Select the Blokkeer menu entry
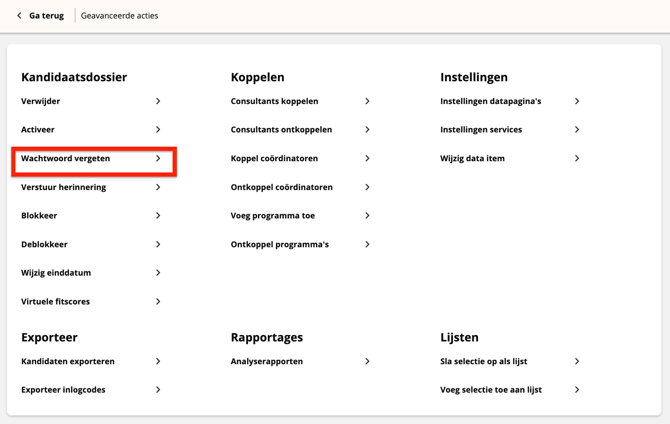 point(39,215)
